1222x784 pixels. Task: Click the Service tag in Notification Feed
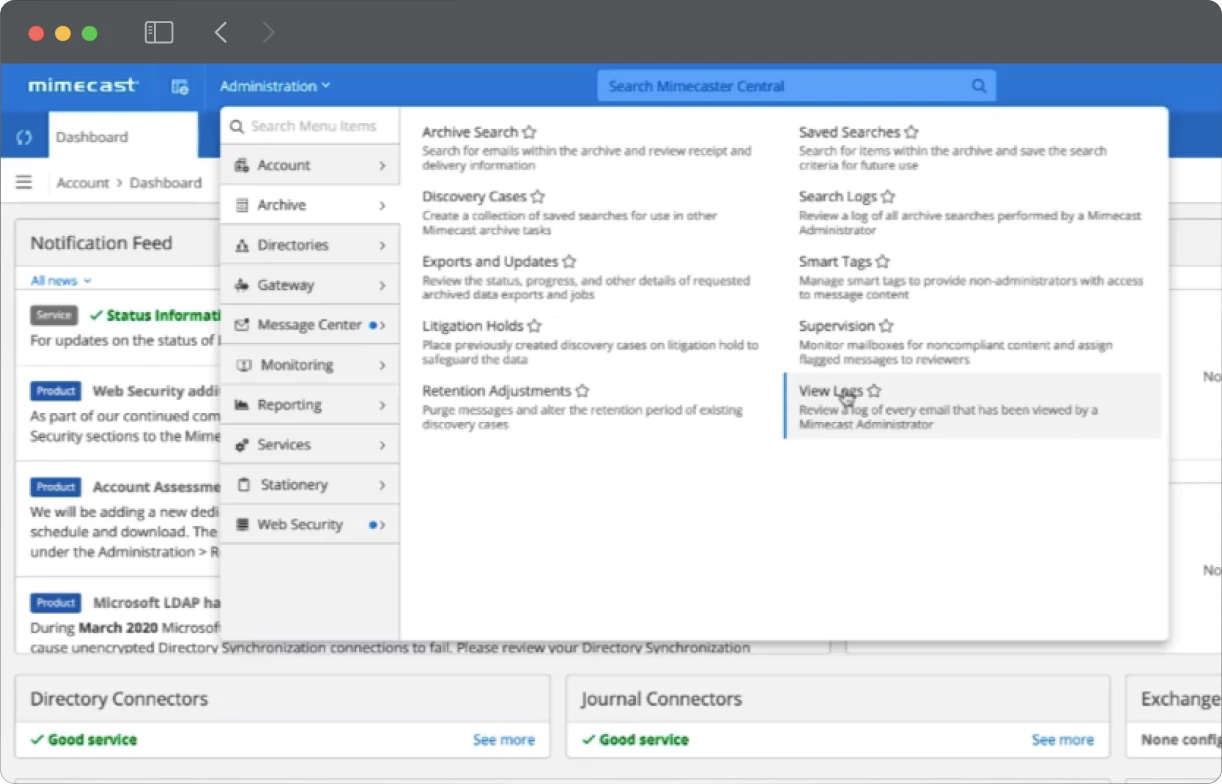click(x=54, y=315)
